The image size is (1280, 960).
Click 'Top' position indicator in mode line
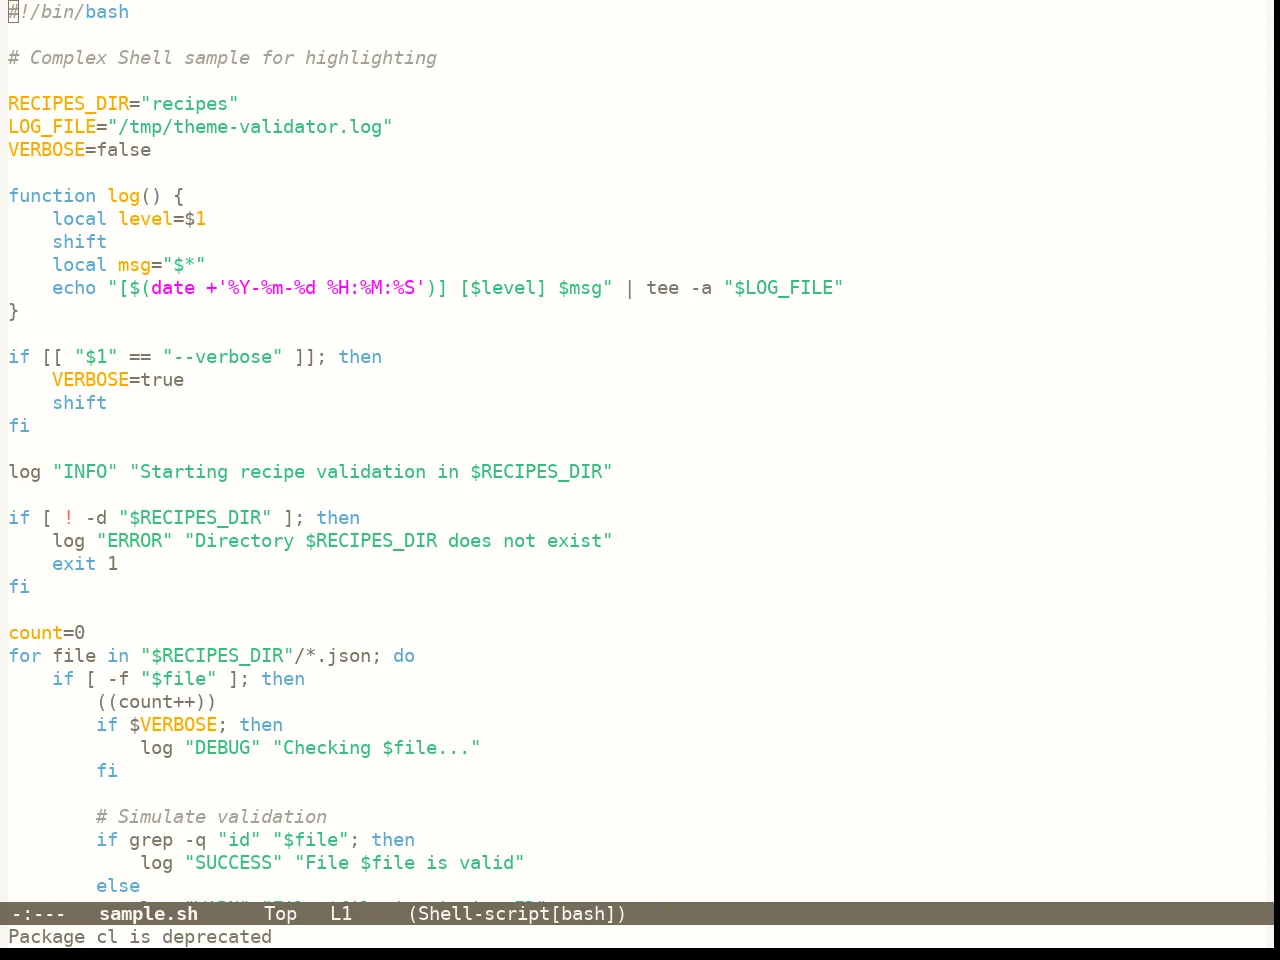(x=280, y=914)
